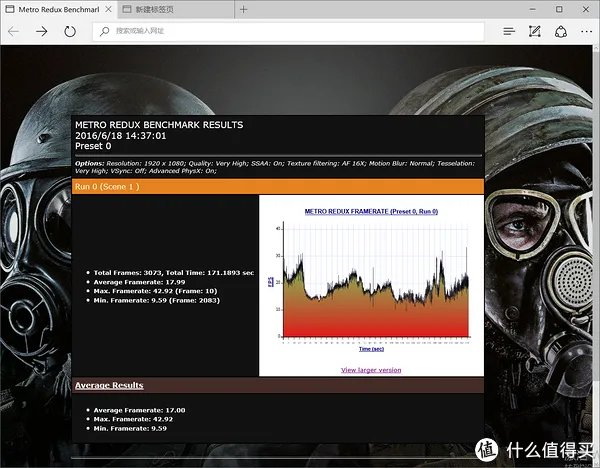
Task: Open the METRO REDUX FRAMERATE chart title link
Action: (371, 211)
